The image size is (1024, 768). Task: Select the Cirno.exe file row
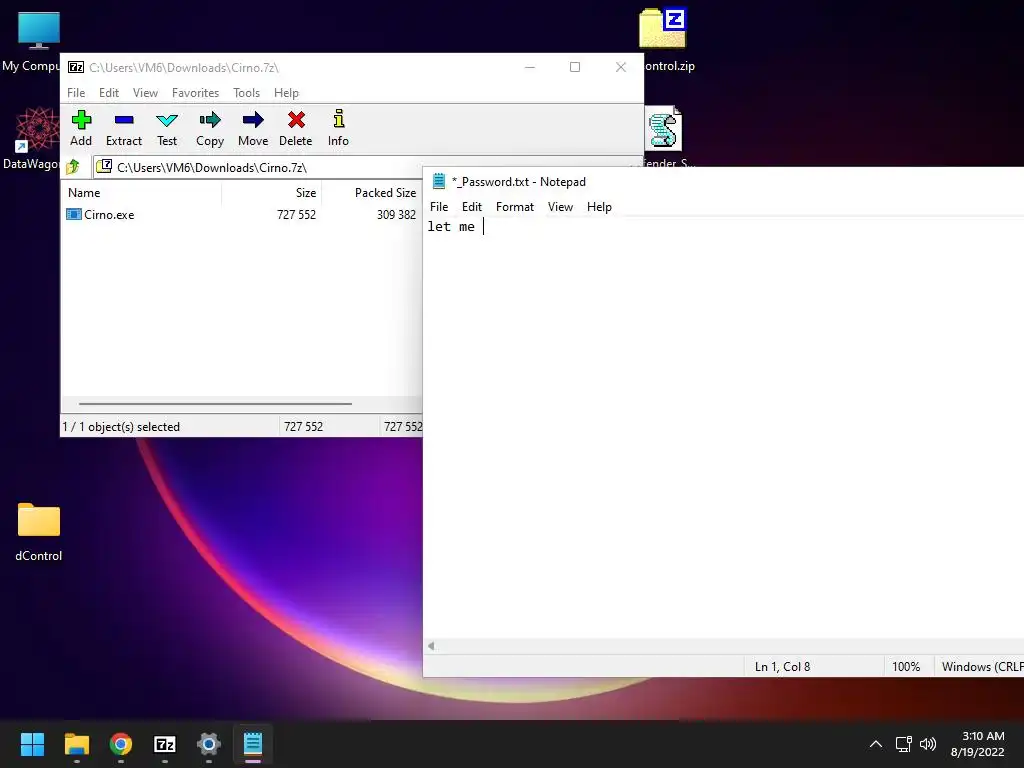(x=241, y=214)
